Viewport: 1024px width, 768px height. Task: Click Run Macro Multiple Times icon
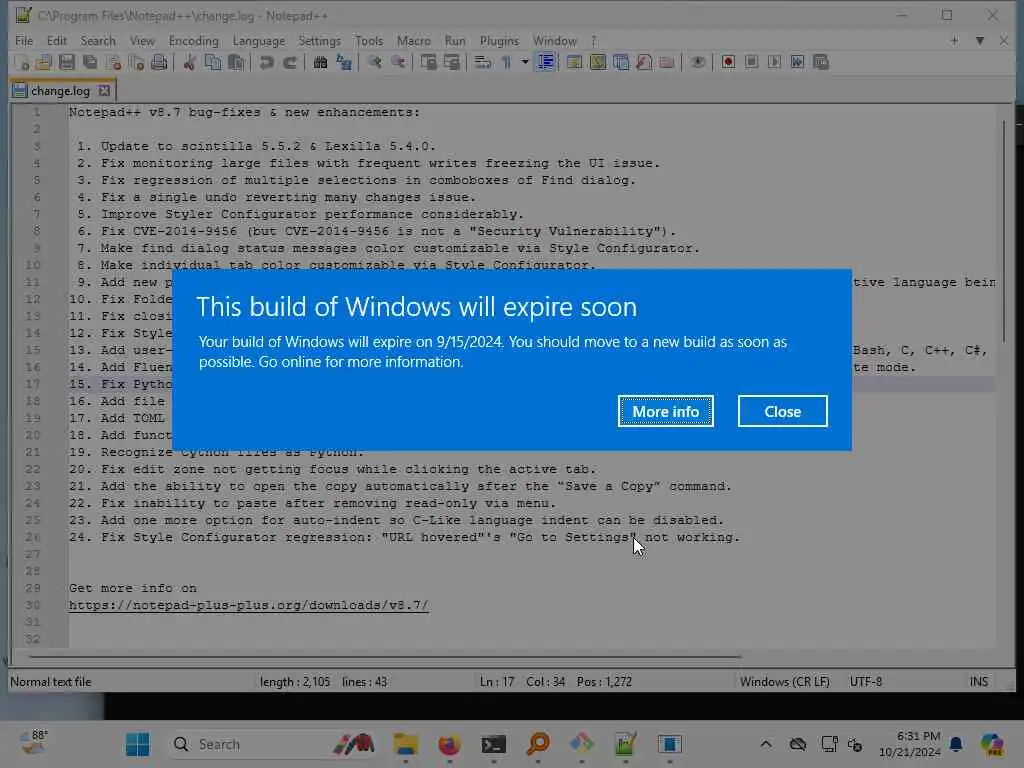pos(797,63)
